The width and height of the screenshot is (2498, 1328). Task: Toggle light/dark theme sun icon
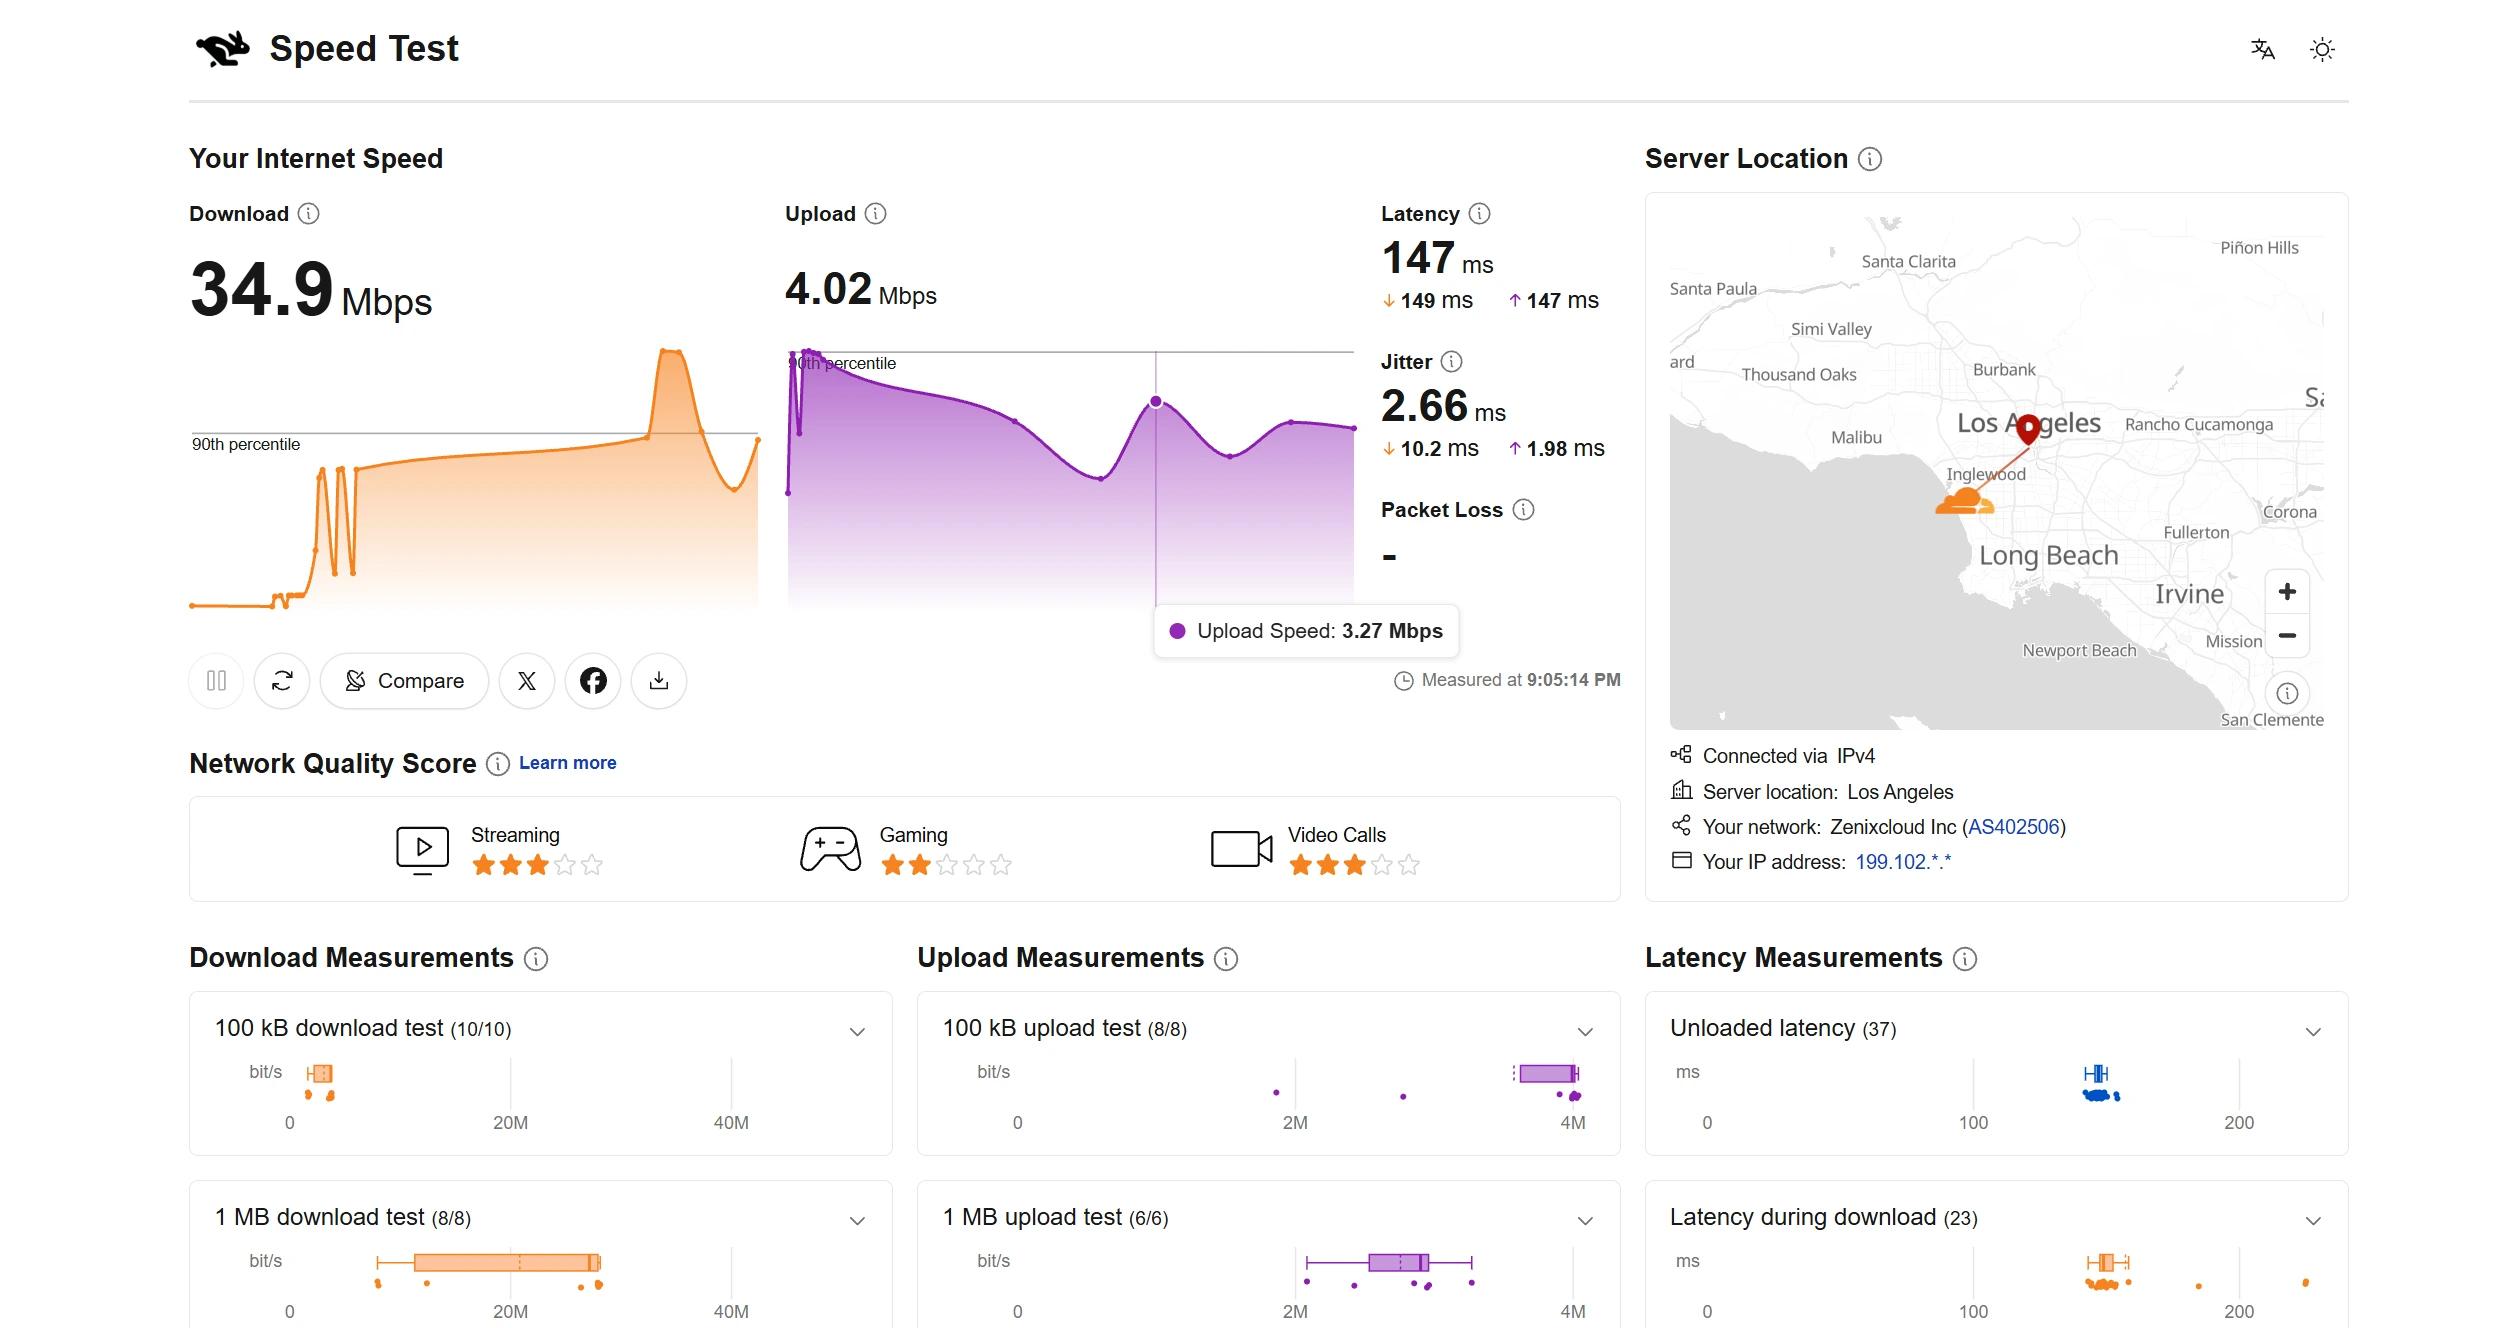click(x=2322, y=49)
